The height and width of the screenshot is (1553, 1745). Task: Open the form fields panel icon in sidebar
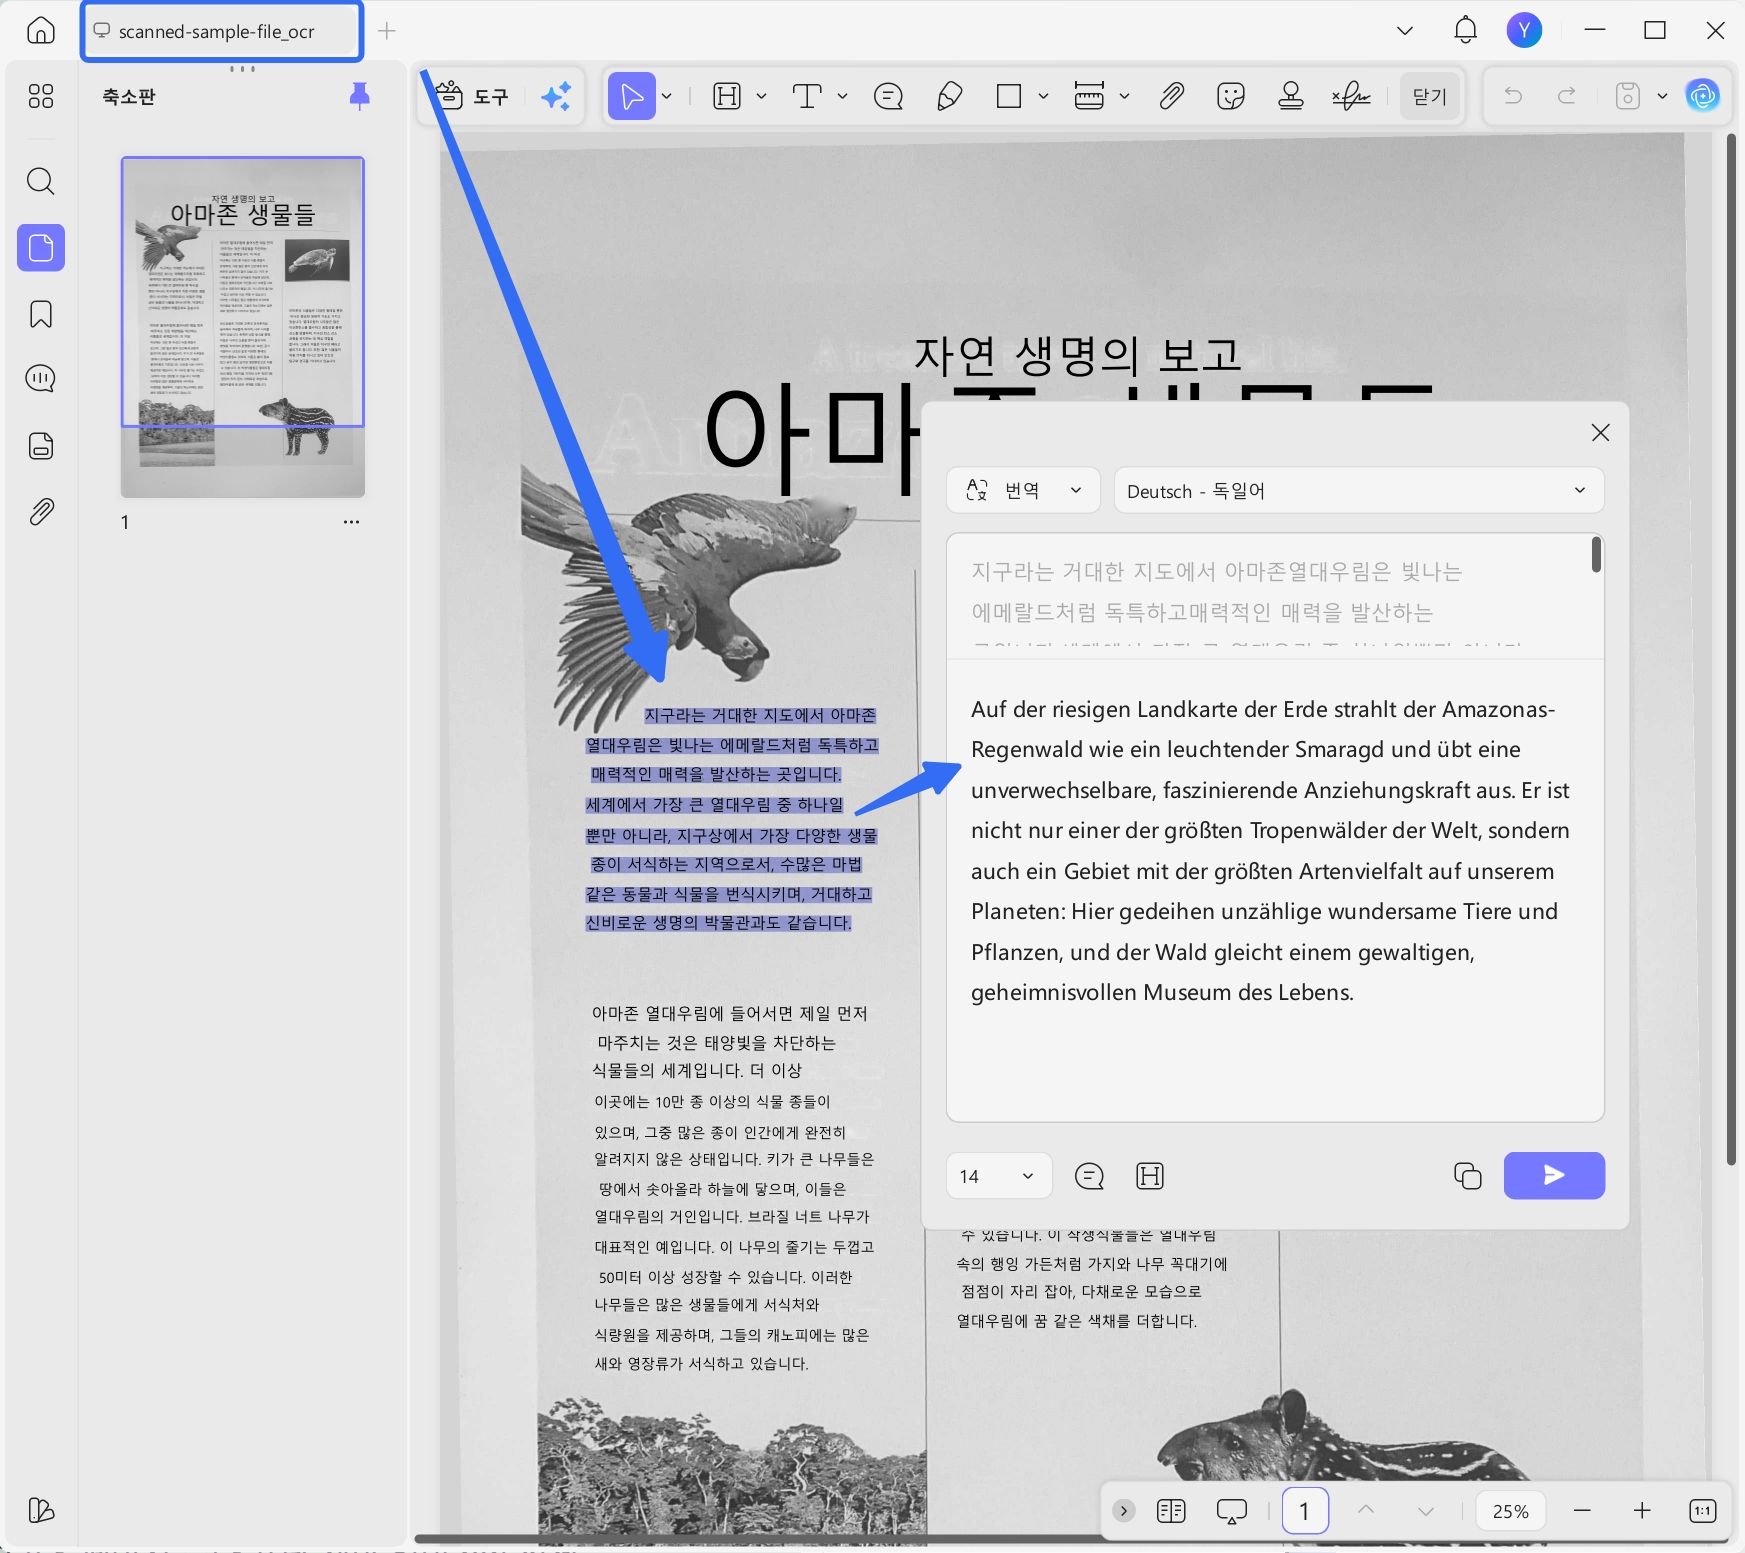tap(41, 445)
